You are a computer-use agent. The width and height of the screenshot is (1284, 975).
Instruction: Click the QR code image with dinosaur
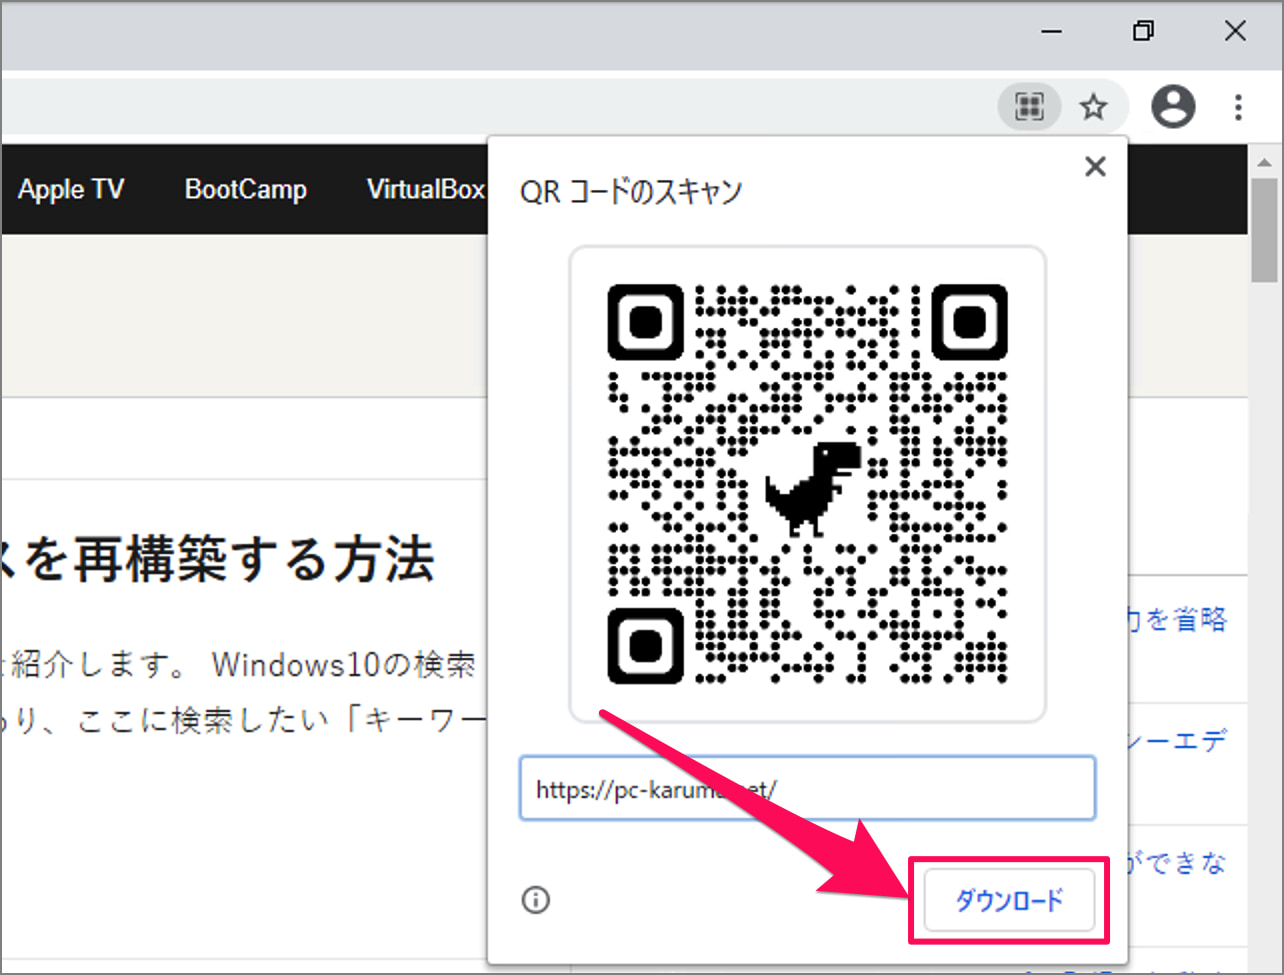(807, 484)
